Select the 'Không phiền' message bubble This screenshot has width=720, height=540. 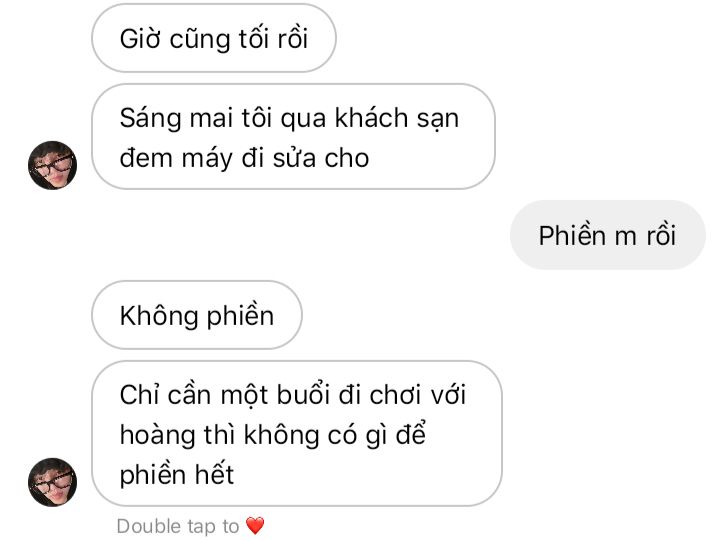click(197, 315)
